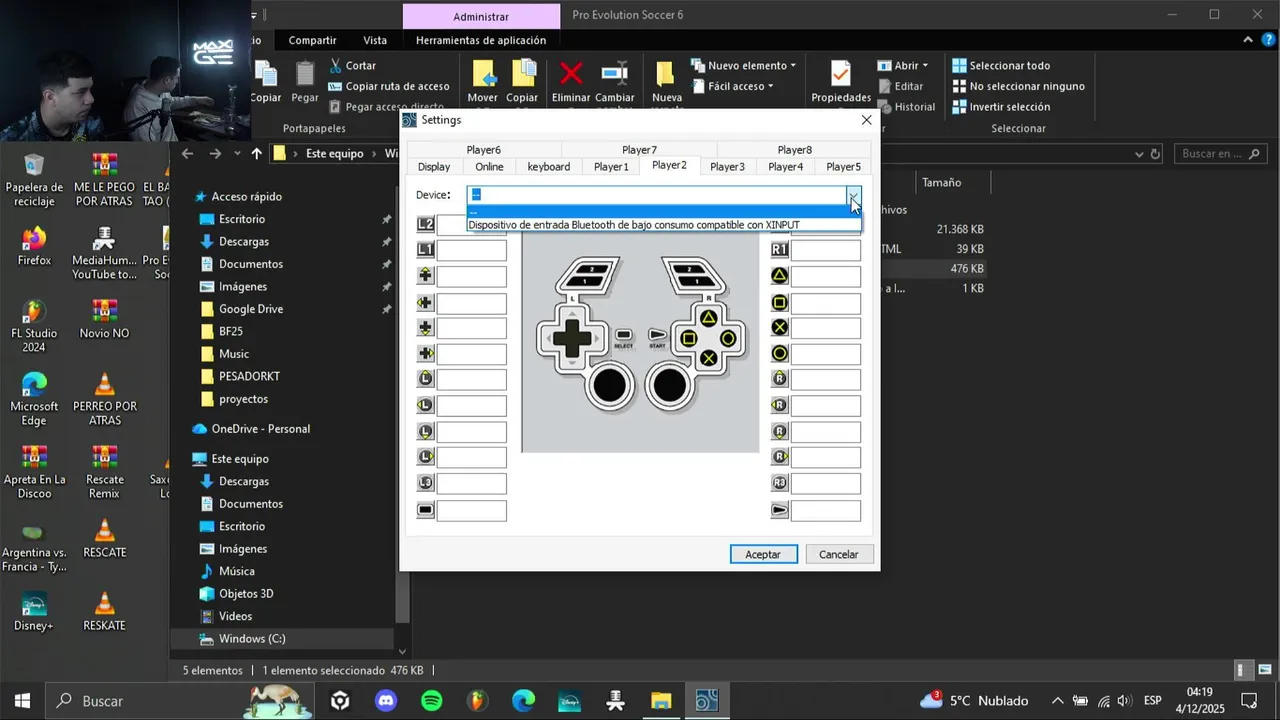The height and width of the screenshot is (720, 1280).
Task: Choose the highlighted "--" device option
Action: coord(664,211)
